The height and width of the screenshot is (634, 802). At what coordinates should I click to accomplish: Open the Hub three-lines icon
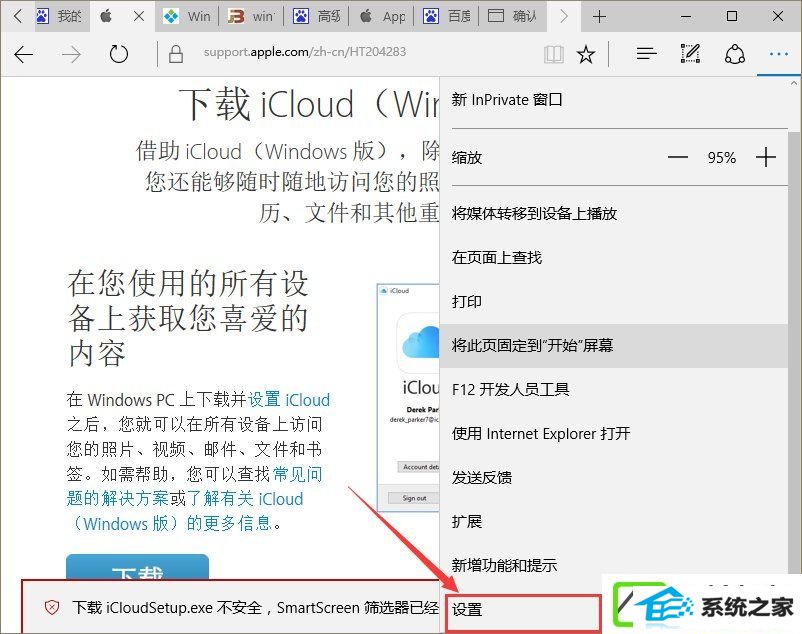pos(647,54)
